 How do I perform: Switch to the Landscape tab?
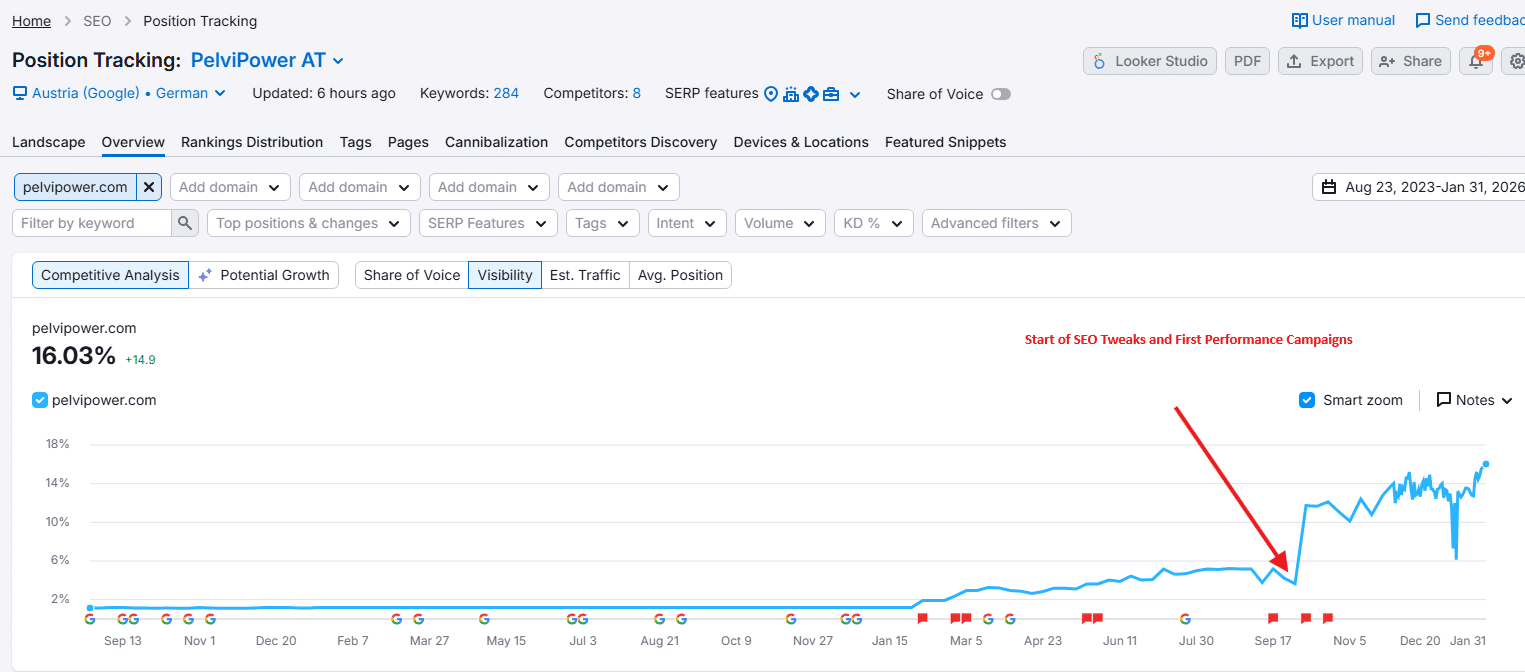49,142
